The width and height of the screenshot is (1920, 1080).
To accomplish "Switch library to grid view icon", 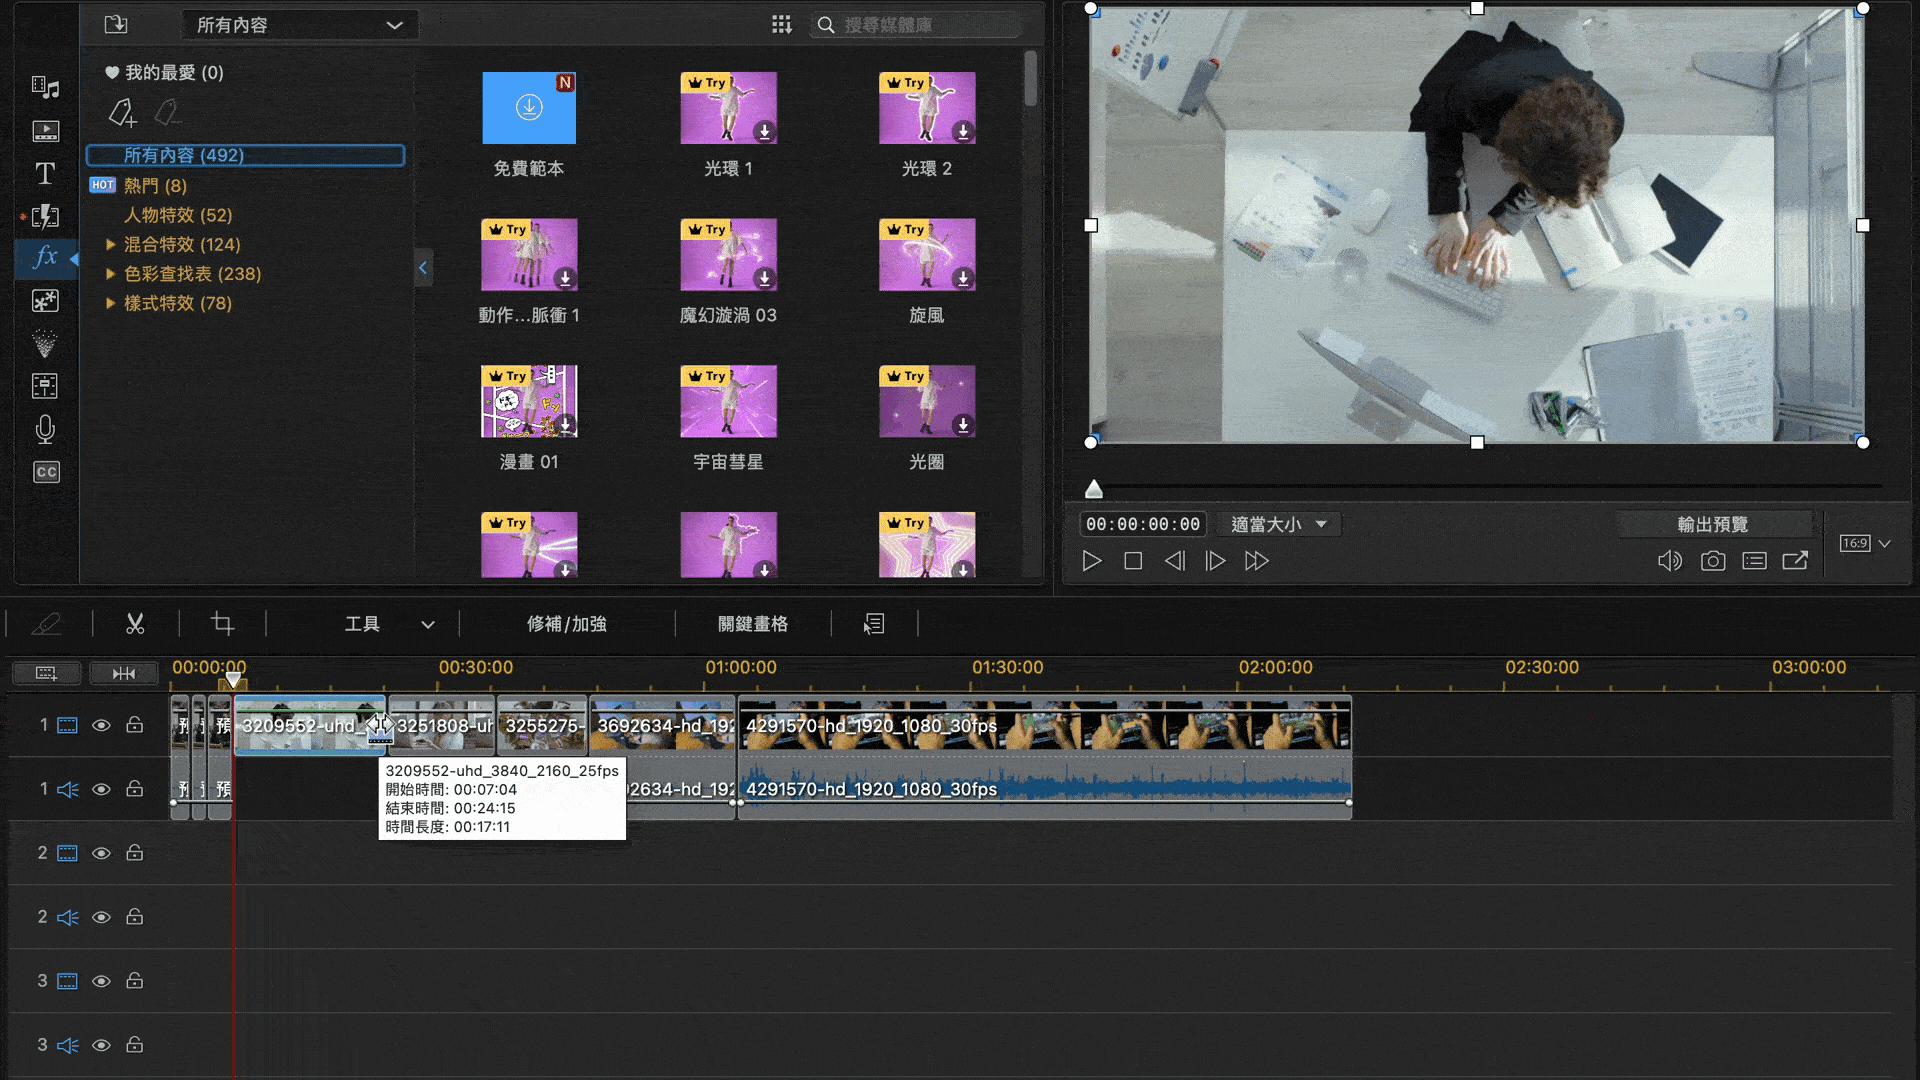I will 782,24.
